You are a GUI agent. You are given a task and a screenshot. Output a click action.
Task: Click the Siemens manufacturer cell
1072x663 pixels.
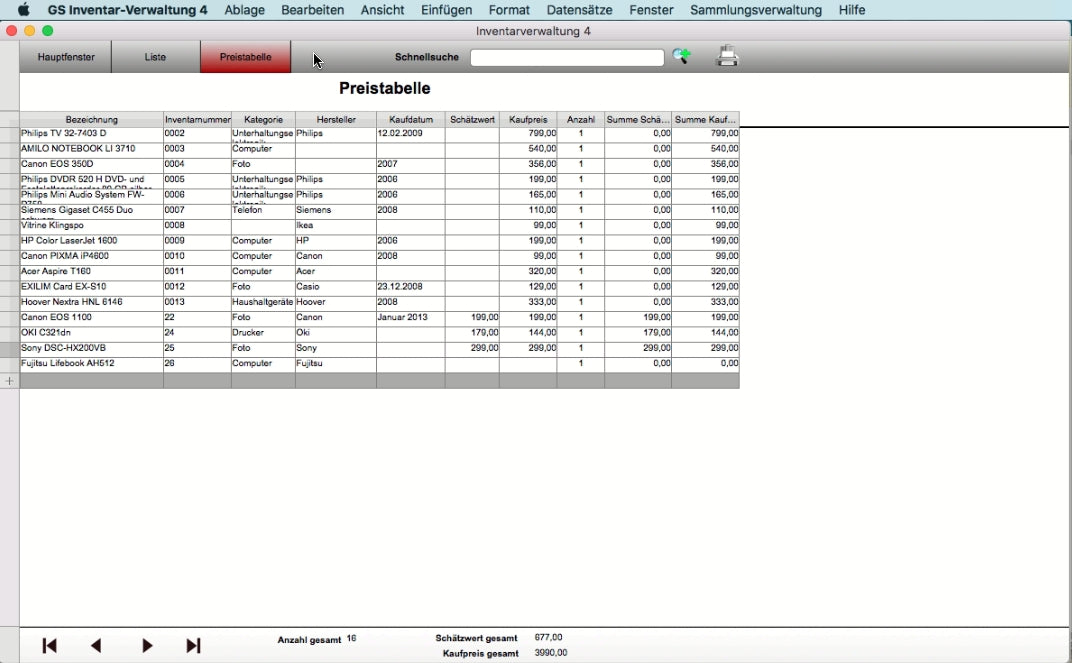pyautogui.click(x=336, y=211)
